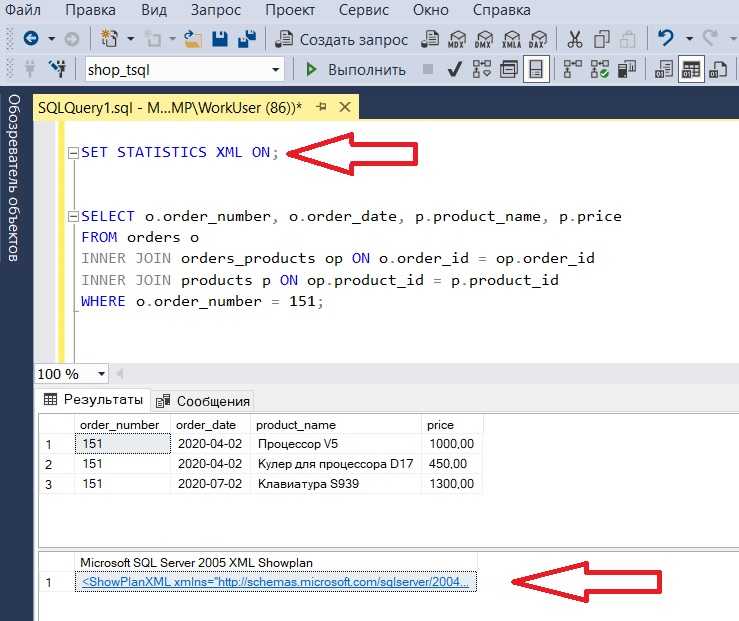Click the Создать запрос button
The image size is (739, 621).
pyautogui.click(x=342, y=39)
